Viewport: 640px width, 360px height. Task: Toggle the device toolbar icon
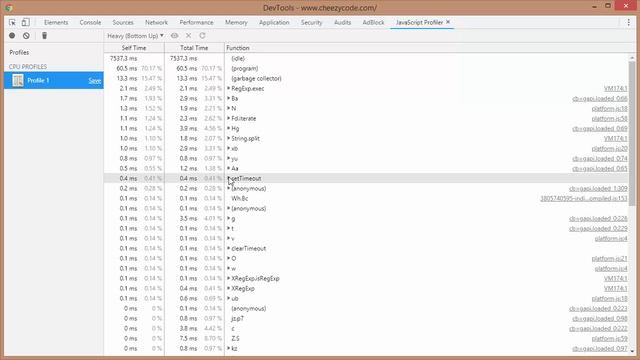(x=25, y=22)
